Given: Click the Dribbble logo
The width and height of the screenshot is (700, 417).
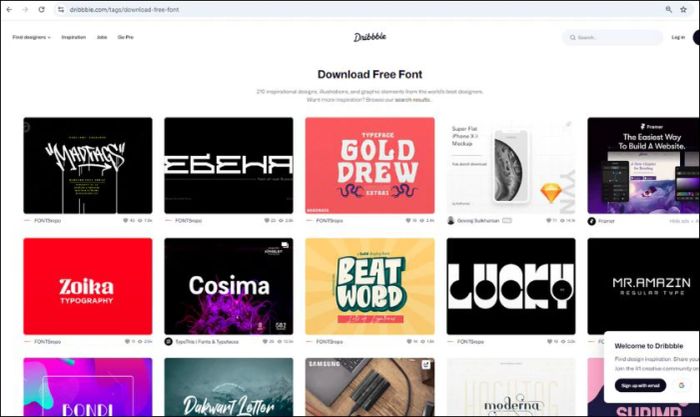Looking at the screenshot, I should [x=370, y=37].
